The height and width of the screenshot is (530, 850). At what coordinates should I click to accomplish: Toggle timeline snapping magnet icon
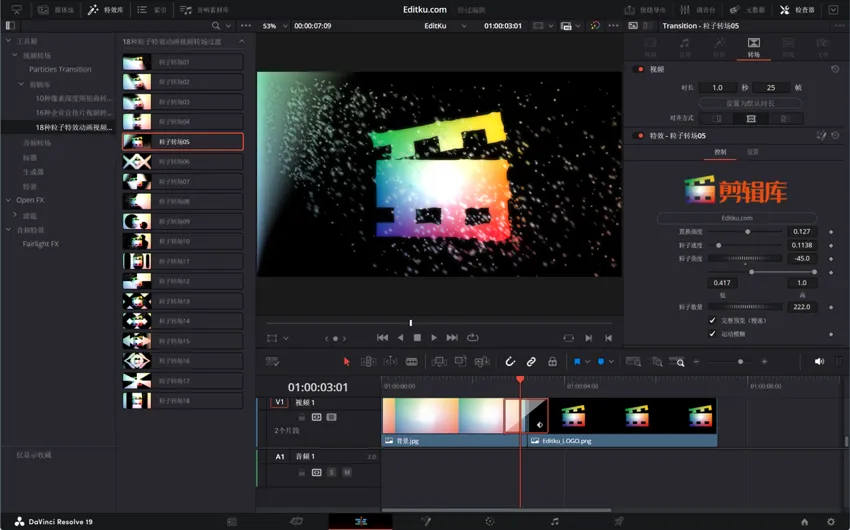[x=510, y=361]
